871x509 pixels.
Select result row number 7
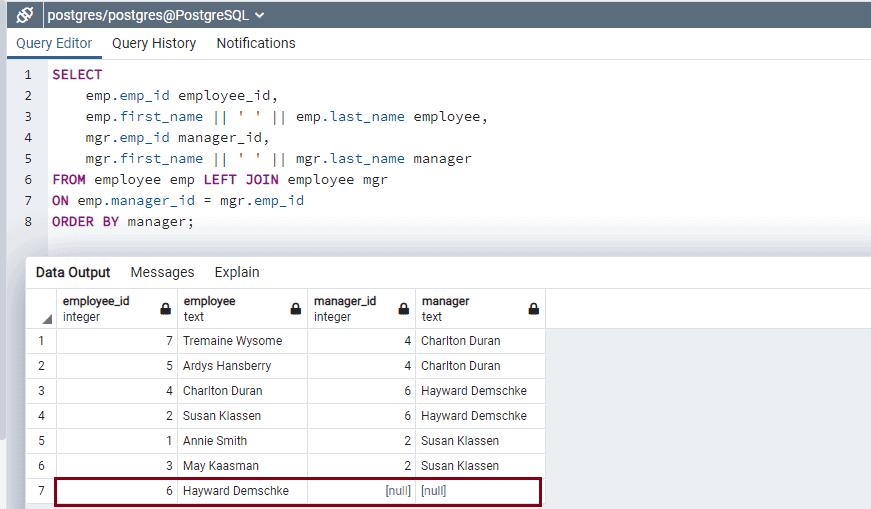click(x=41, y=491)
